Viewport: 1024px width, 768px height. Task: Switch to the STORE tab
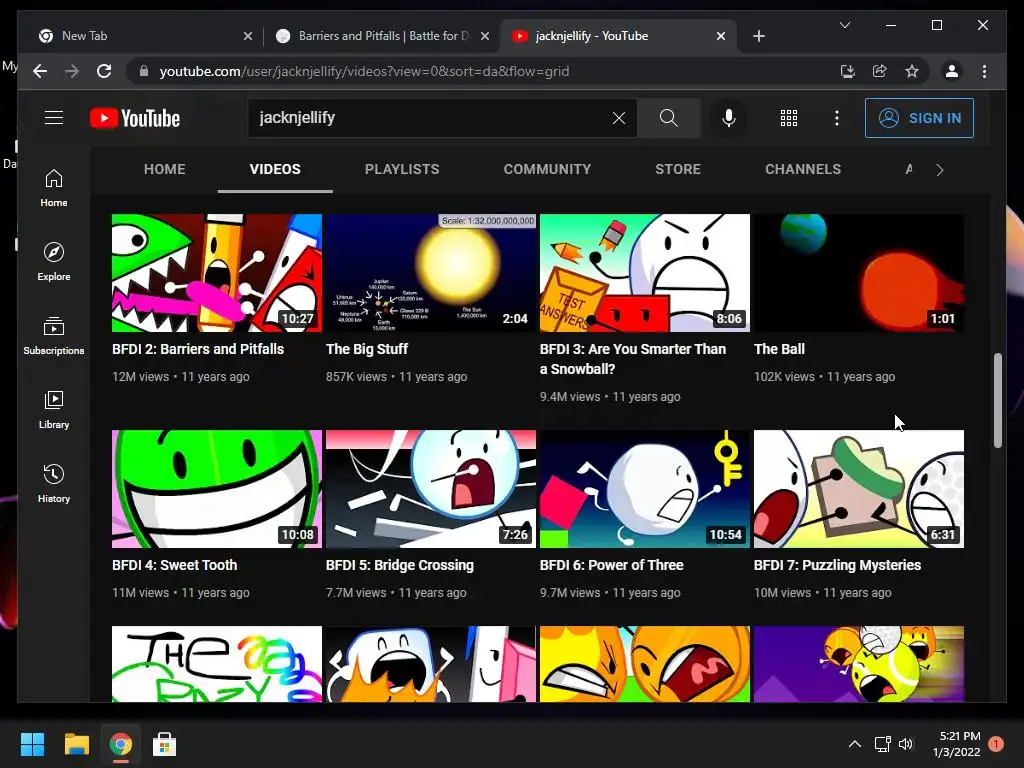point(678,169)
